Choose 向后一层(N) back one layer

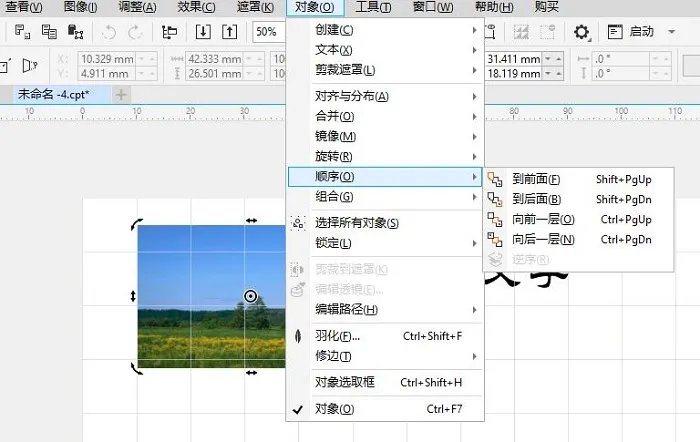(579, 239)
